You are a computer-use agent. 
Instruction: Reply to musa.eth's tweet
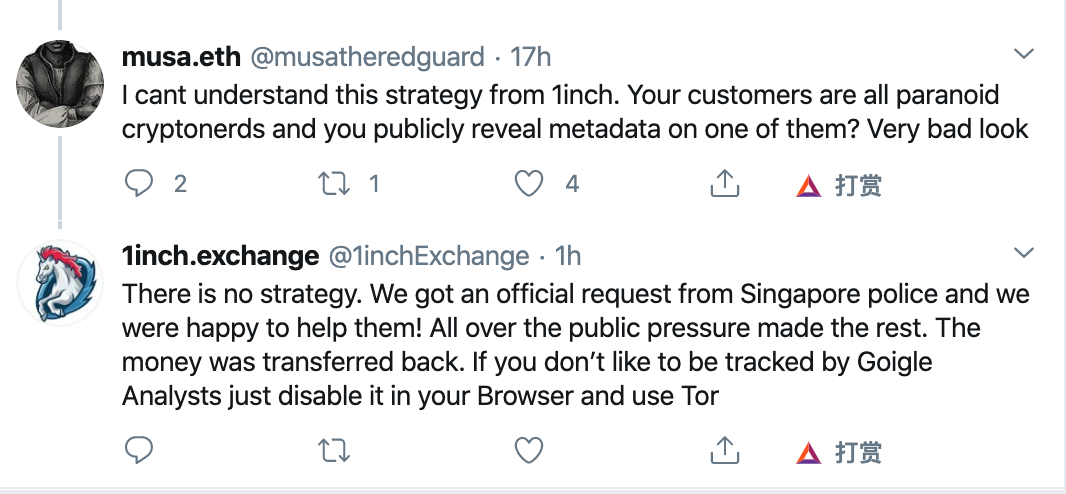click(x=139, y=184)
